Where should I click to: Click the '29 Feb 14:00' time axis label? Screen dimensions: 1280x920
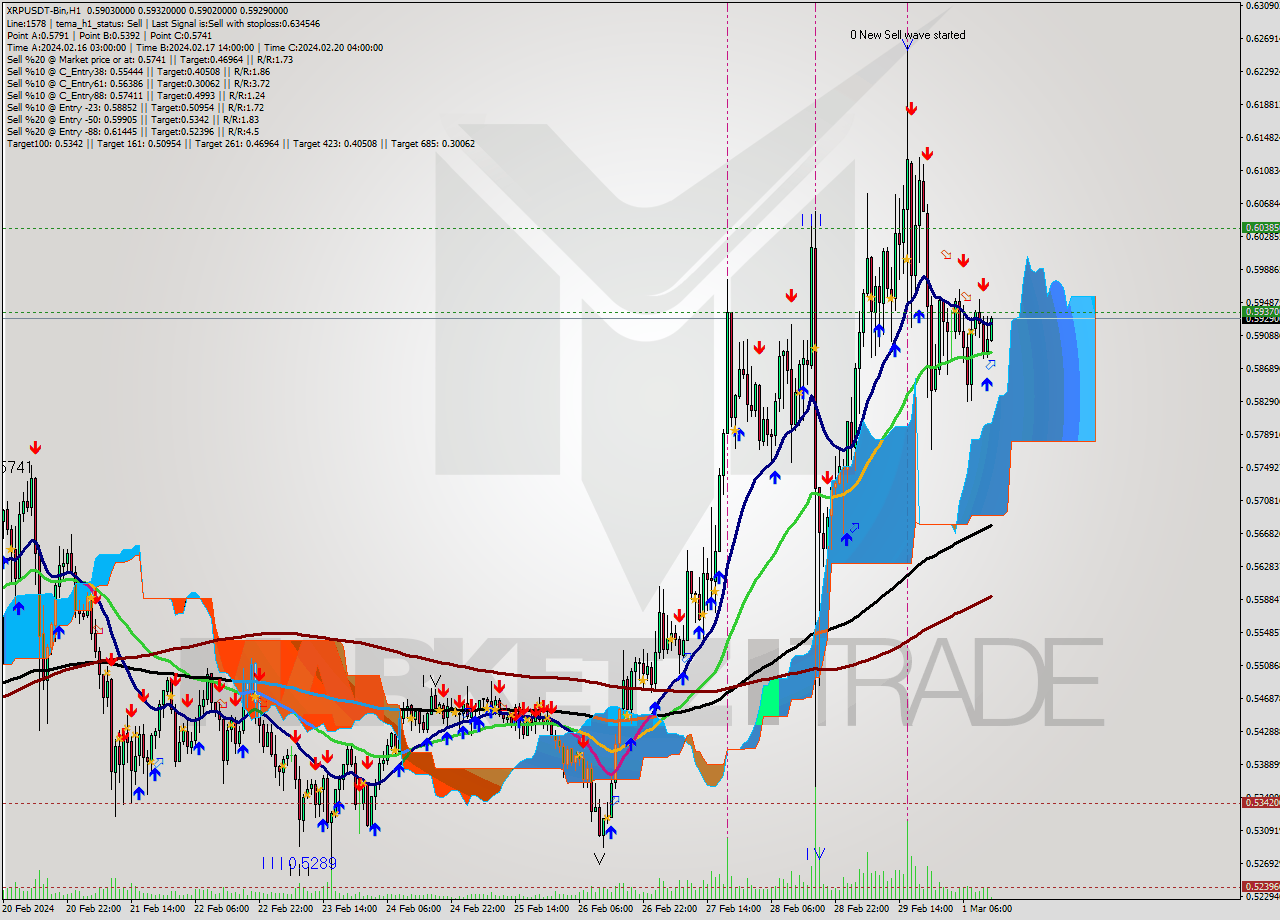(x=928, y=909)
